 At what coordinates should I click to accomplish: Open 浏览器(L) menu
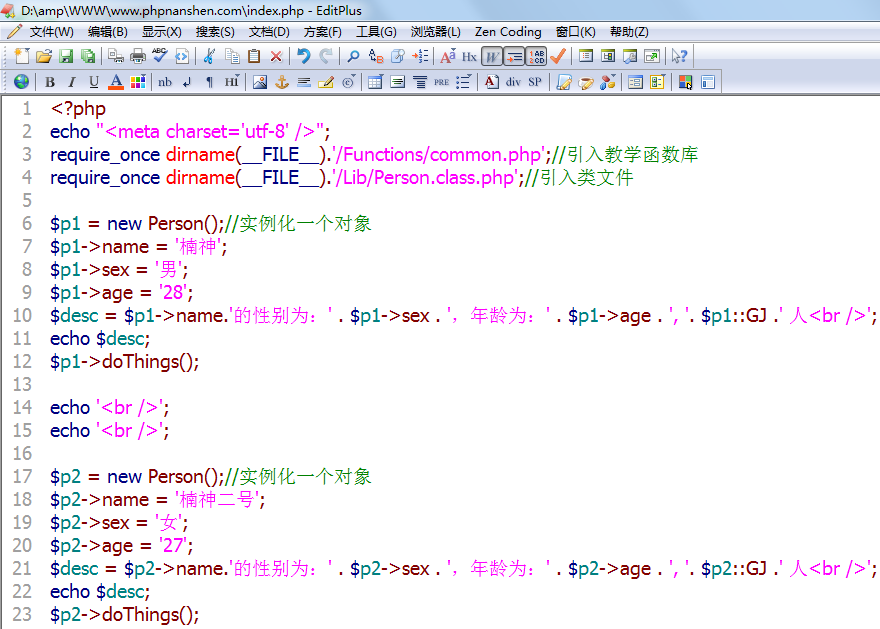click(x=436, y=32)
